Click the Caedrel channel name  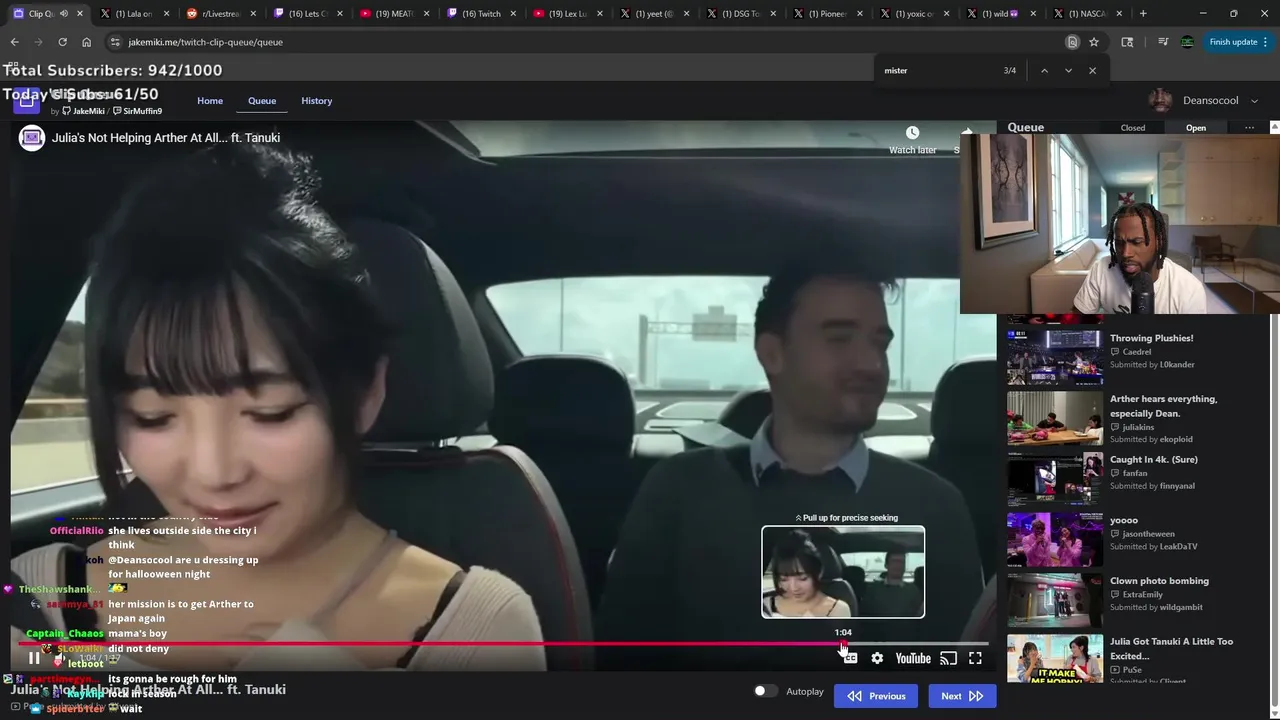[1137, 352]
